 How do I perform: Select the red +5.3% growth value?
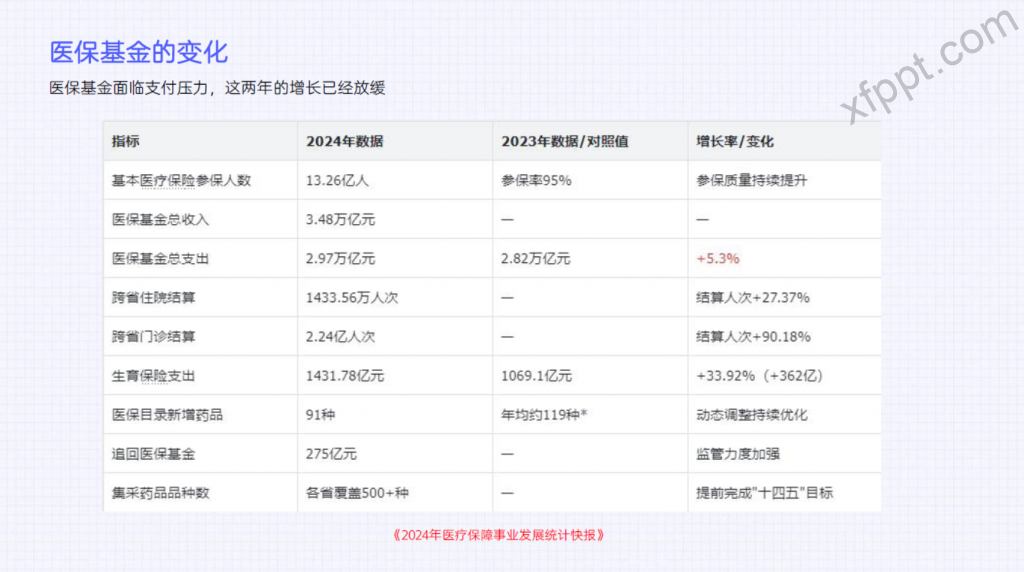coord(717,258)
